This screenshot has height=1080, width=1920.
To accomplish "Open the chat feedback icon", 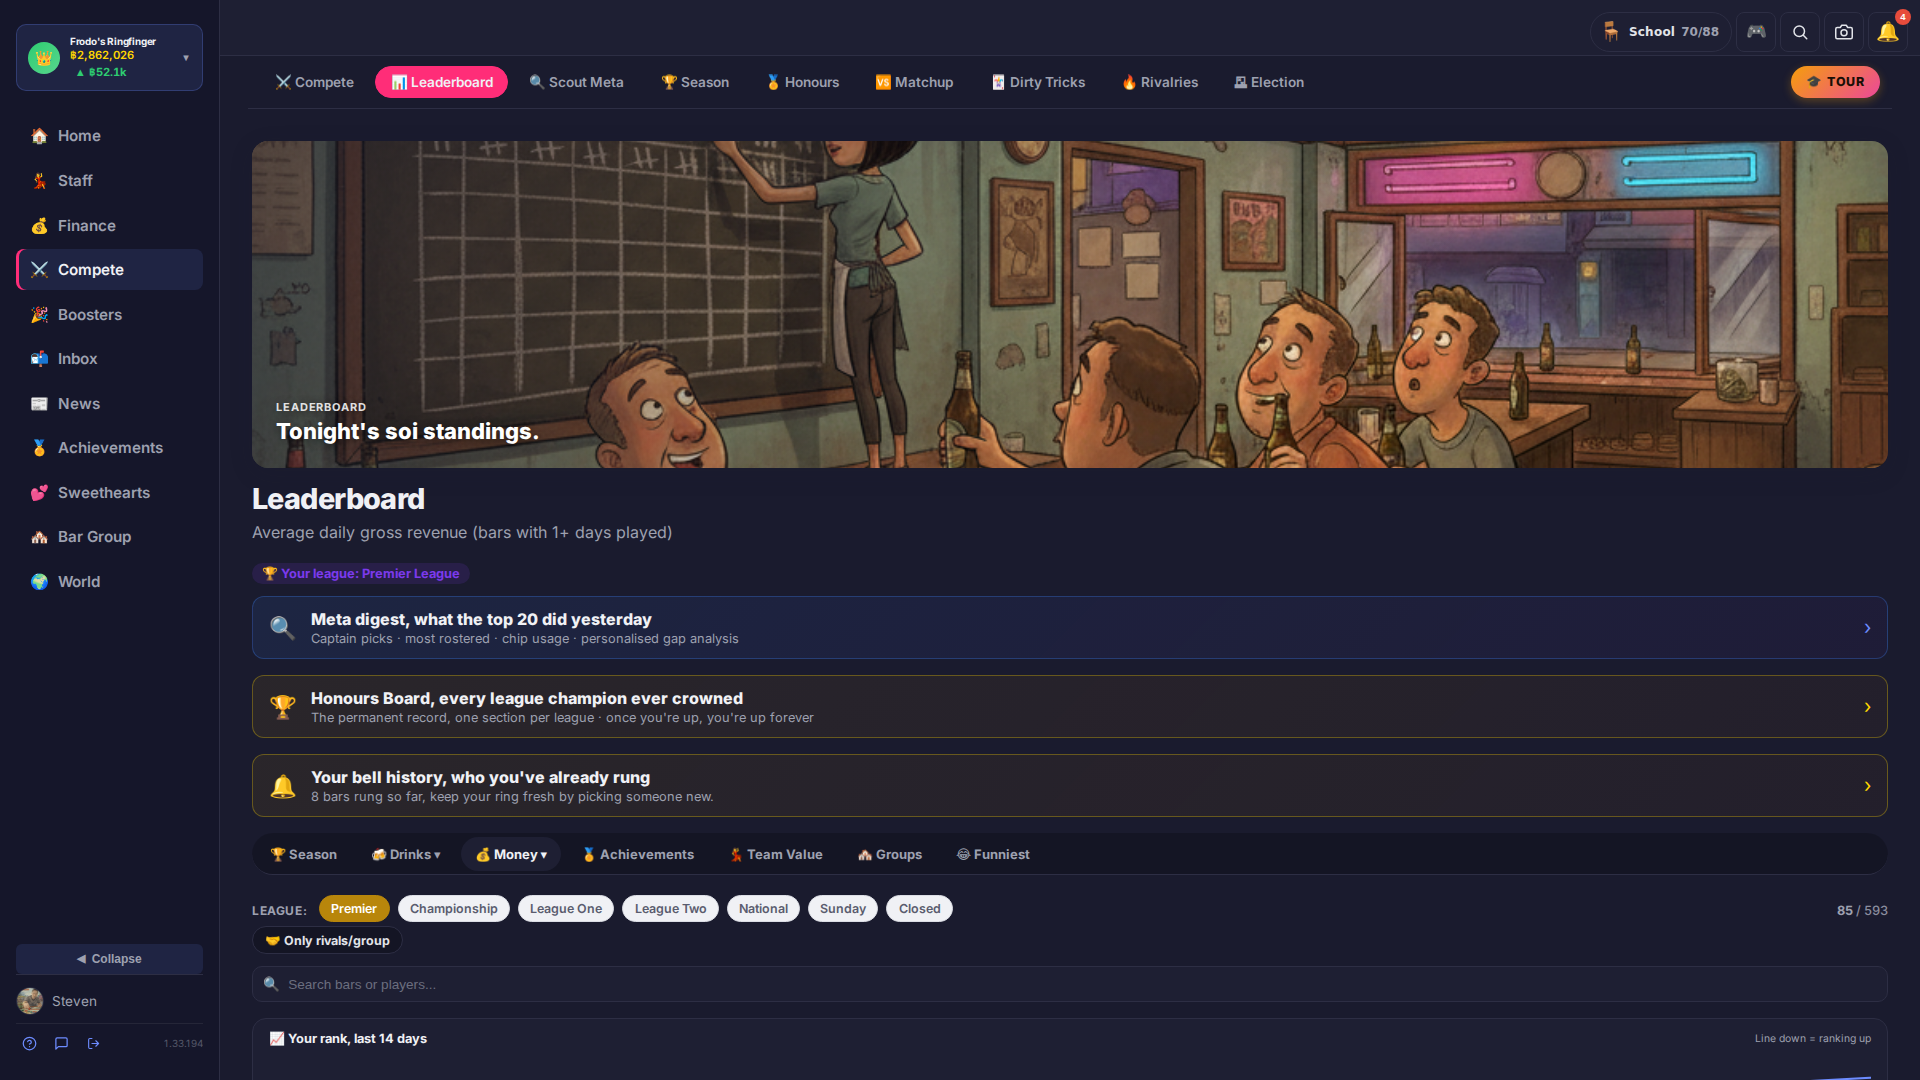I will pyautogui.click(x=62, y=1043).
